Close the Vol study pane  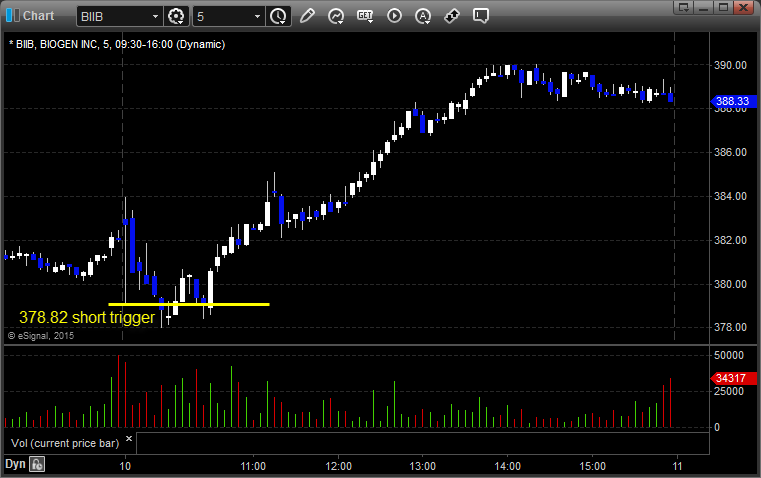pos(129,439)
